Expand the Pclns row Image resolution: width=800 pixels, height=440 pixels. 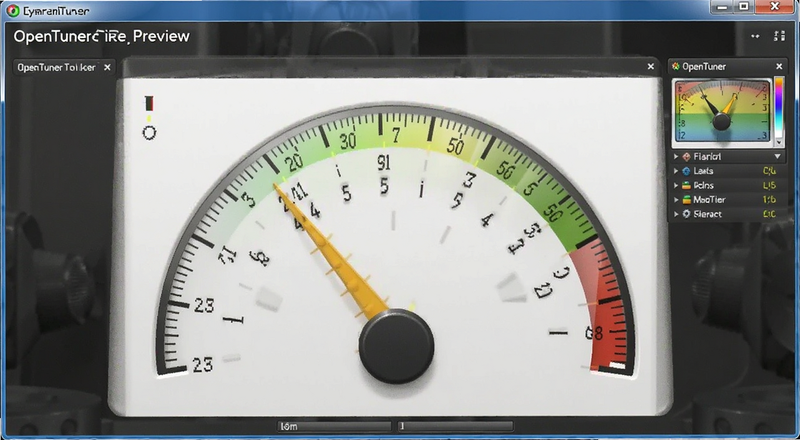point(676,185)
